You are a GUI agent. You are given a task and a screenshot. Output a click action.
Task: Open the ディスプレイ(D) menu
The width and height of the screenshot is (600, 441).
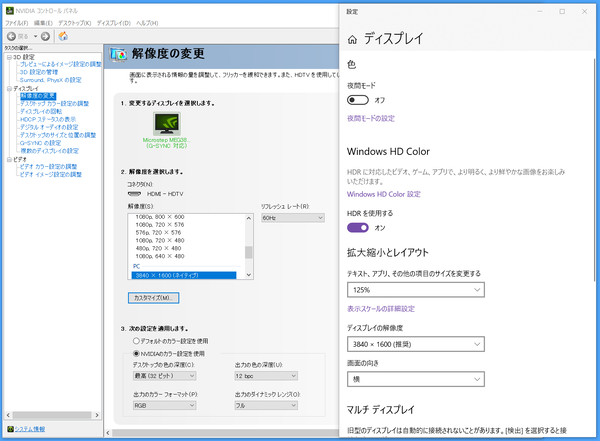pos(114,23)
